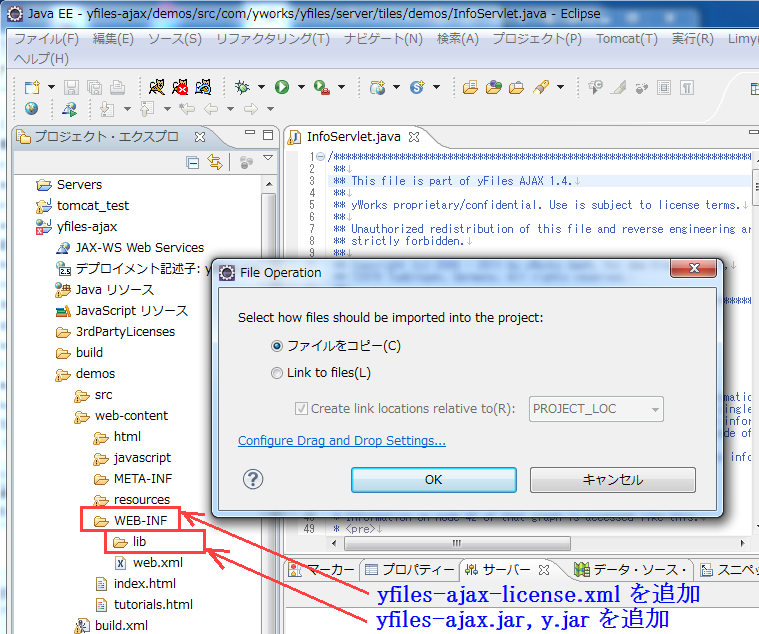This screenshot has height=634, width=759.
Task: Toggle Create link locations relative to checkbox
Action: tap(301, 408)
